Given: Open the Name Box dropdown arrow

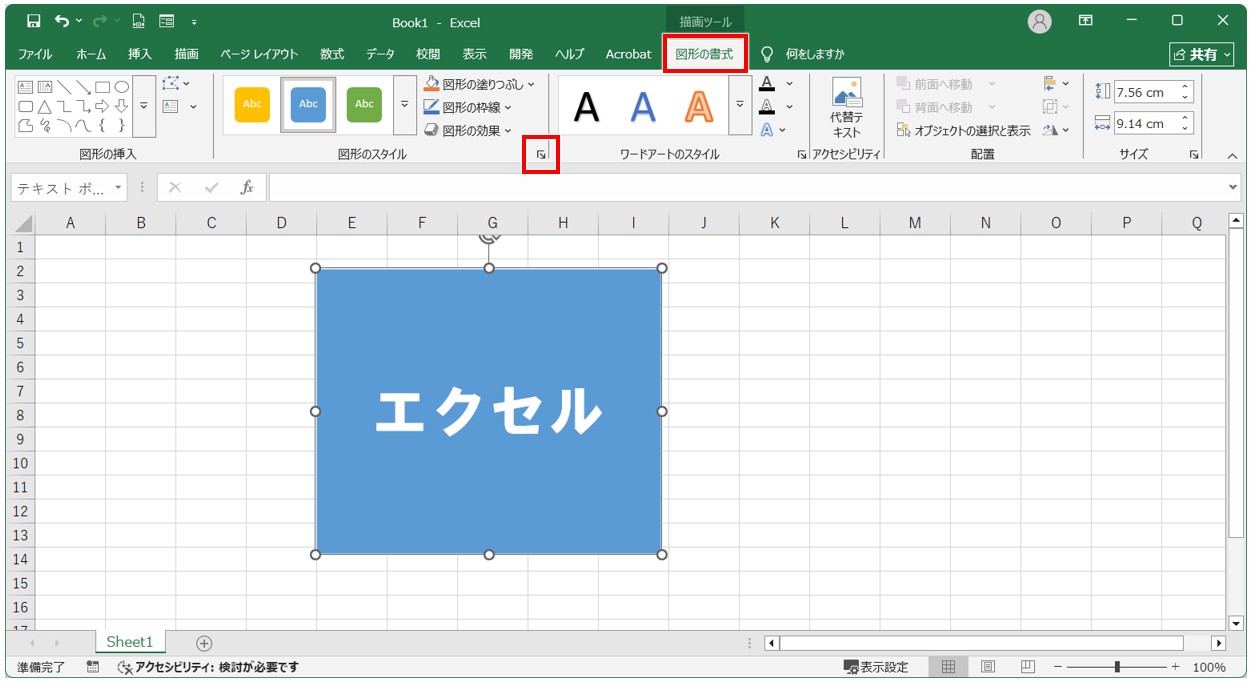Looking at the screenshot, I should click(119, 187).
